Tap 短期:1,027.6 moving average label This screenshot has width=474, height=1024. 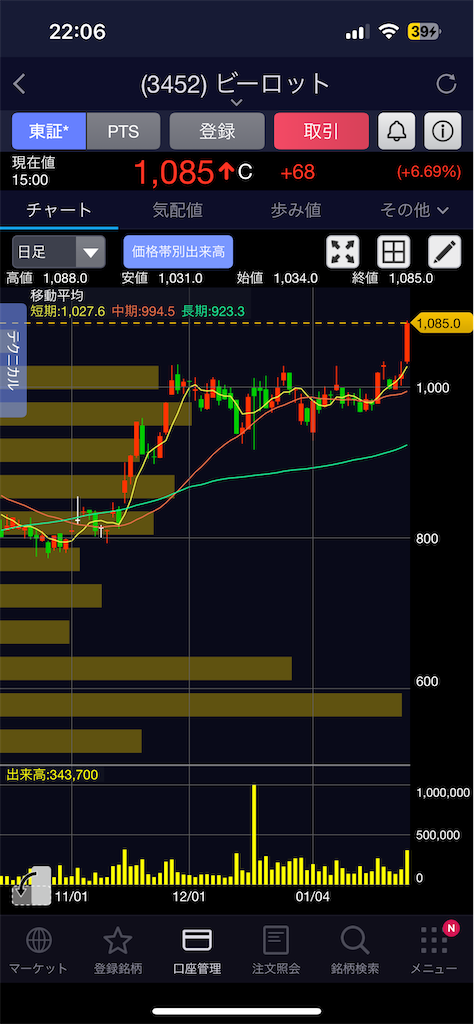coord(67,312)
